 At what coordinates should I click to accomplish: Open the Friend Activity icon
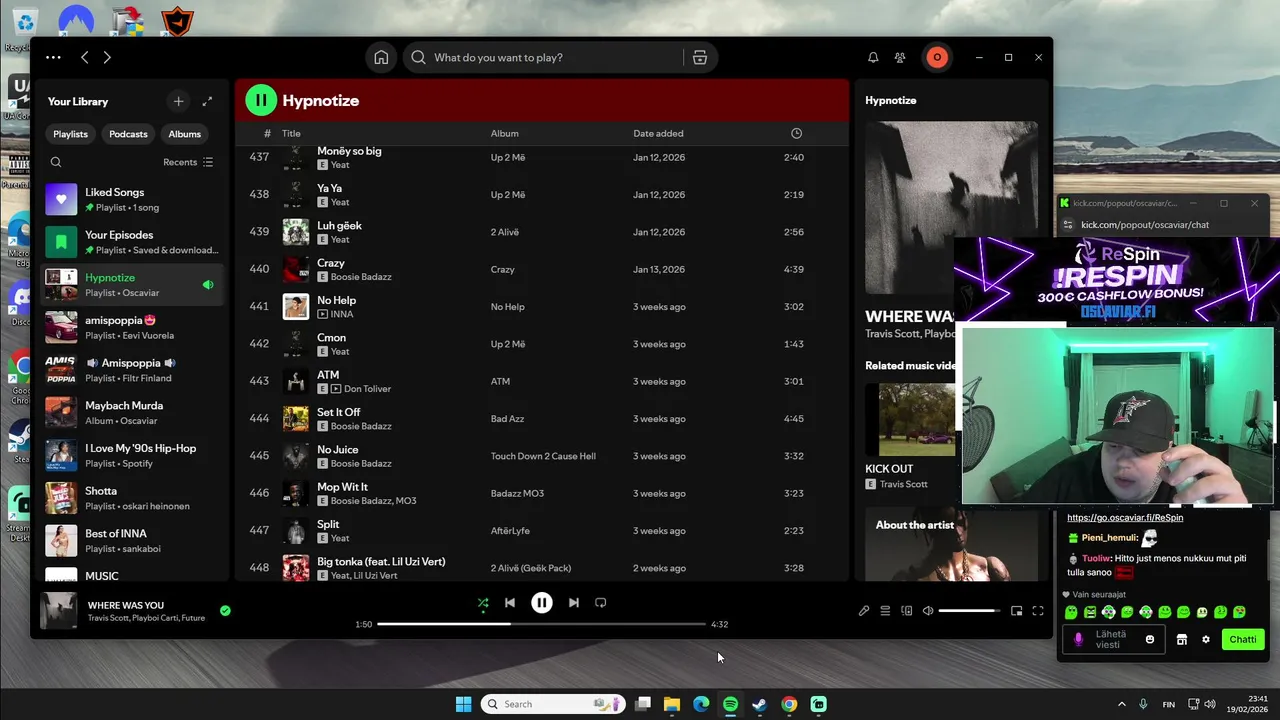point(900,58)
